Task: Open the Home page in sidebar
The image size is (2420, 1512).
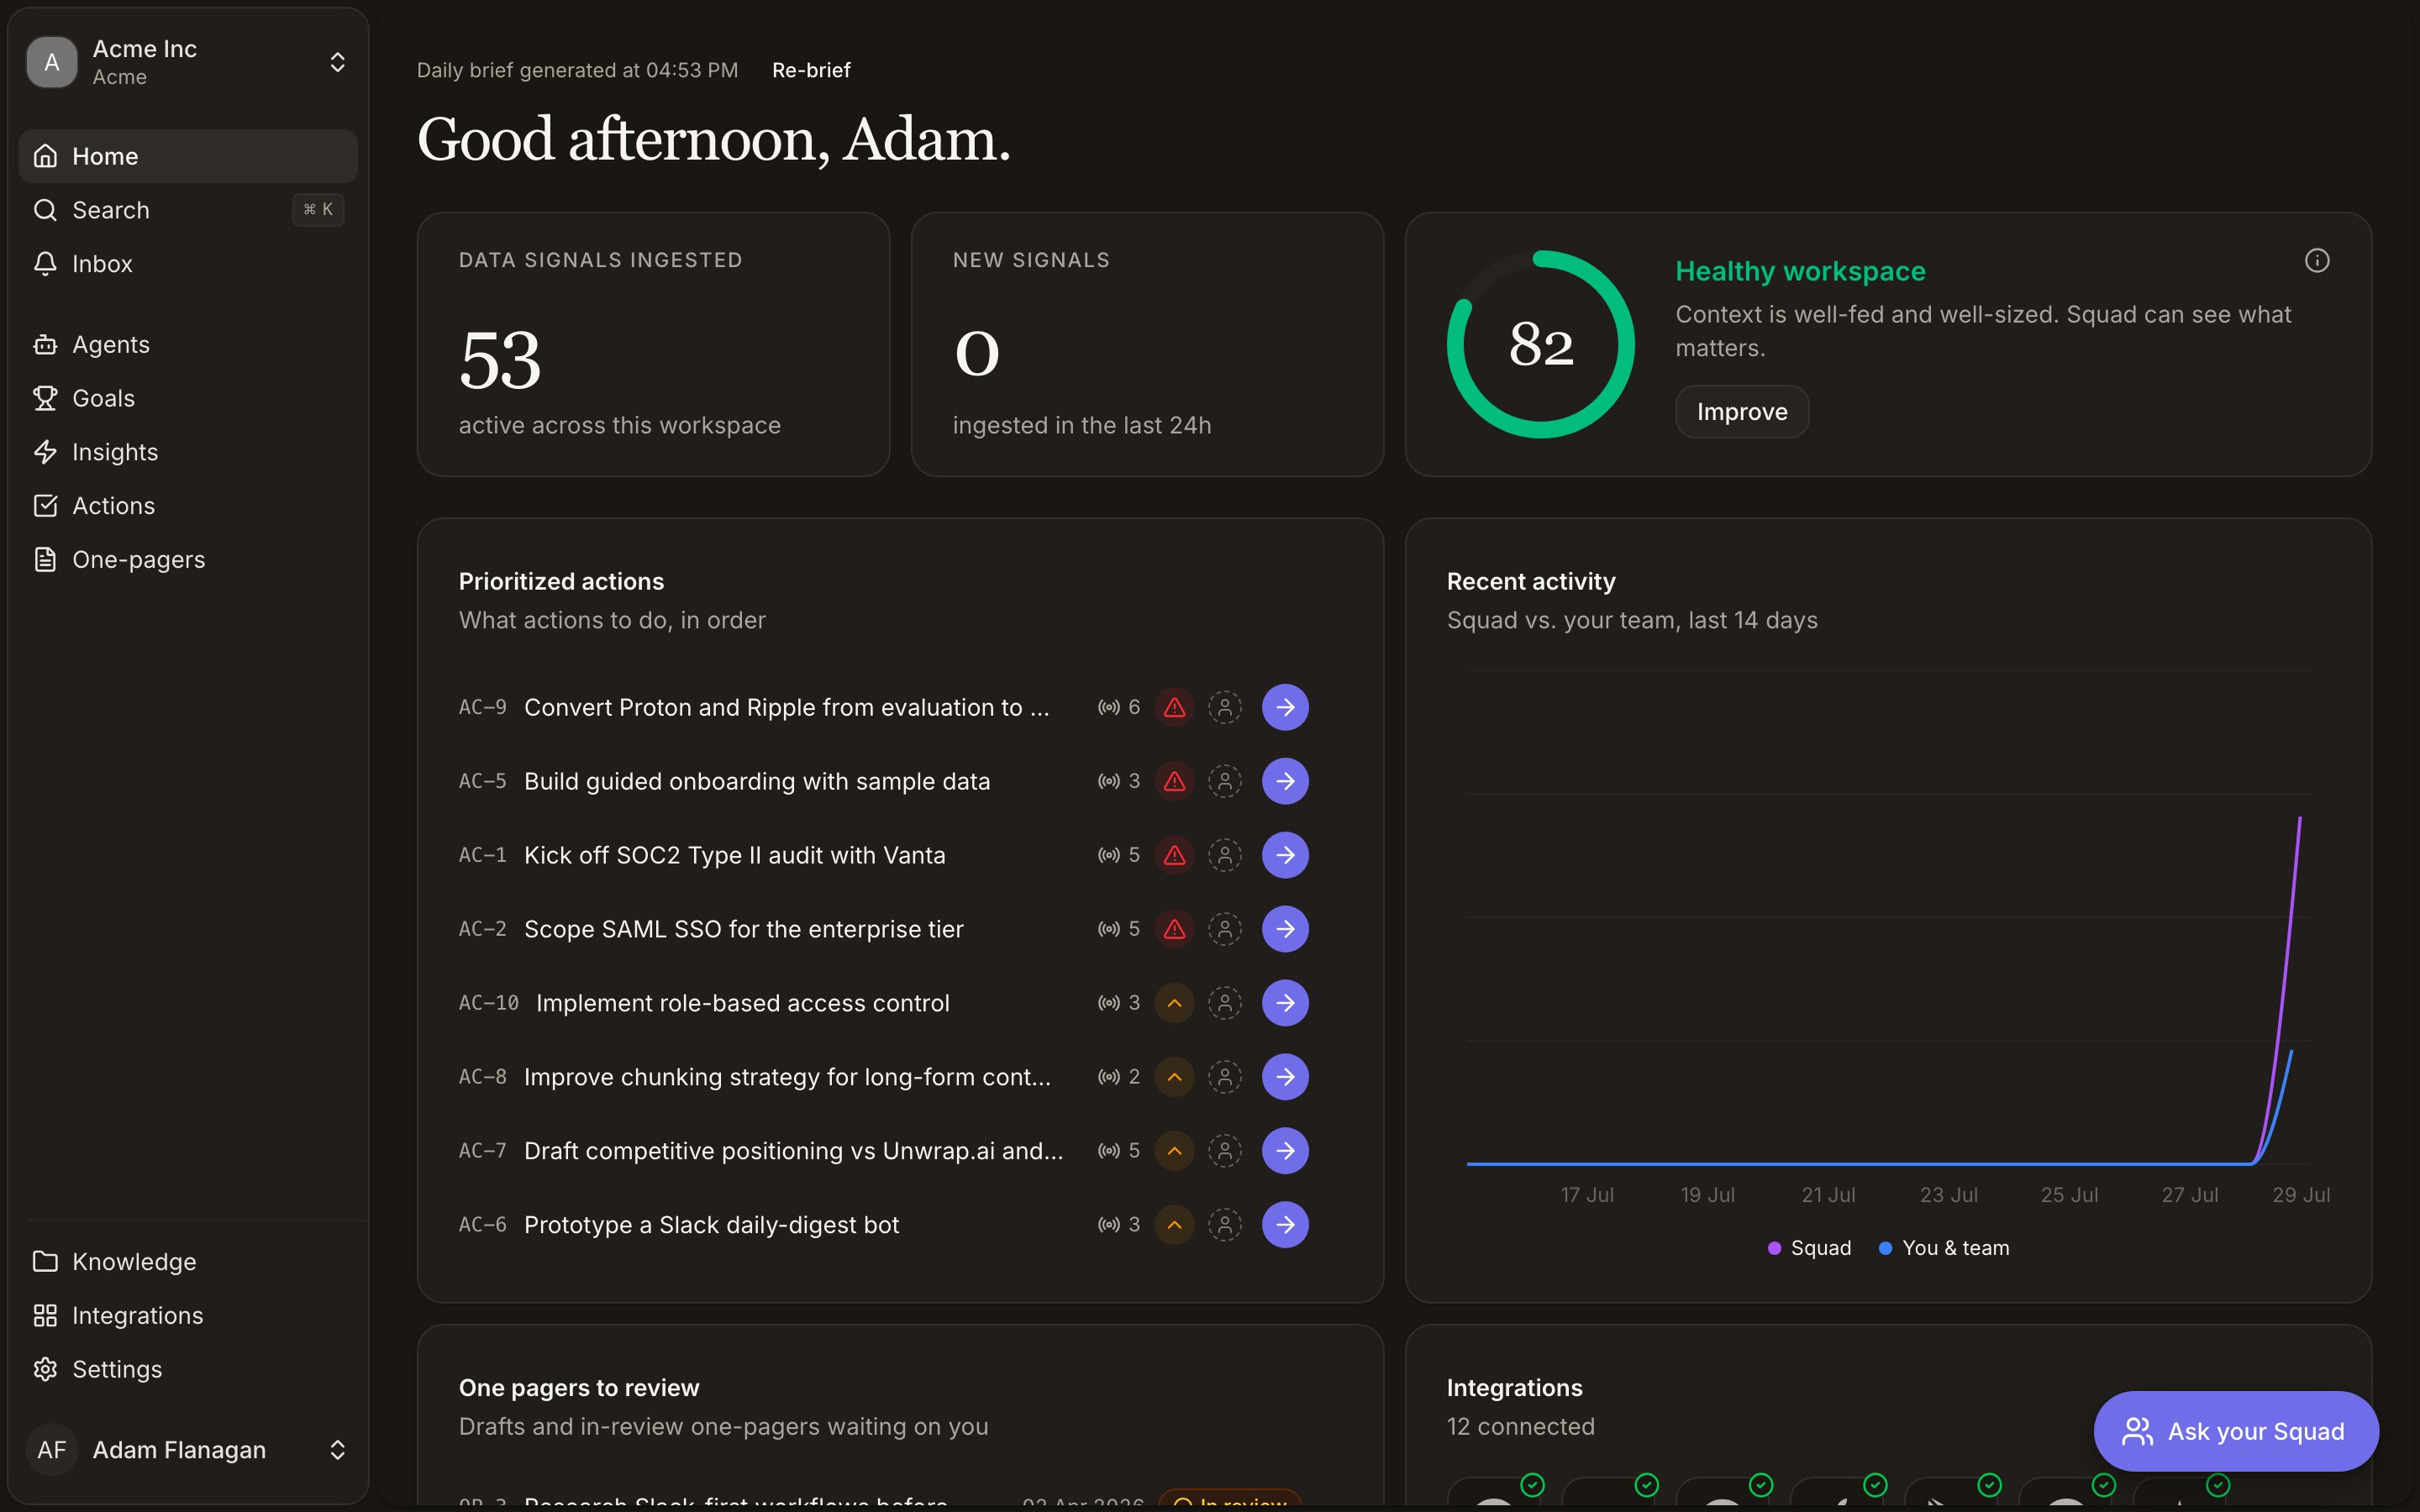Action: [x=188, y=156]
